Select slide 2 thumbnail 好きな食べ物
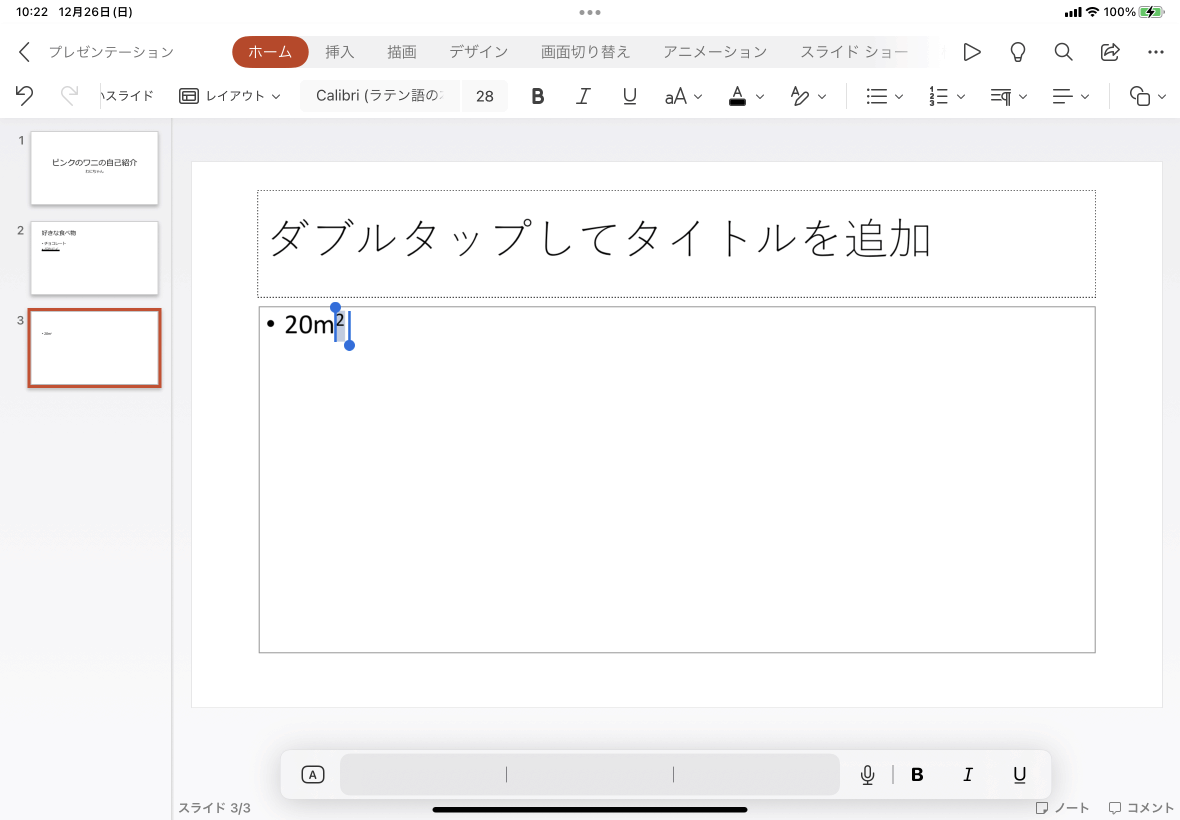1180x820 pixels. [x=94, y=258]
